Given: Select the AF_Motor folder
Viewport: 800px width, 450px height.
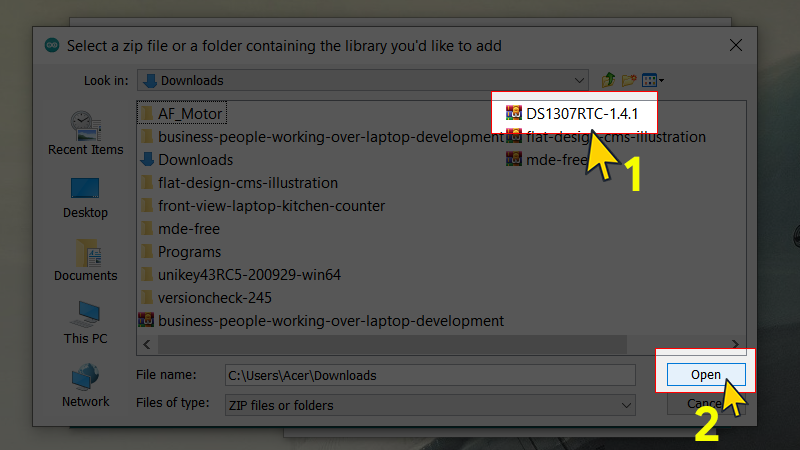Looking at the screenshot, I should (x=182, y=113).
